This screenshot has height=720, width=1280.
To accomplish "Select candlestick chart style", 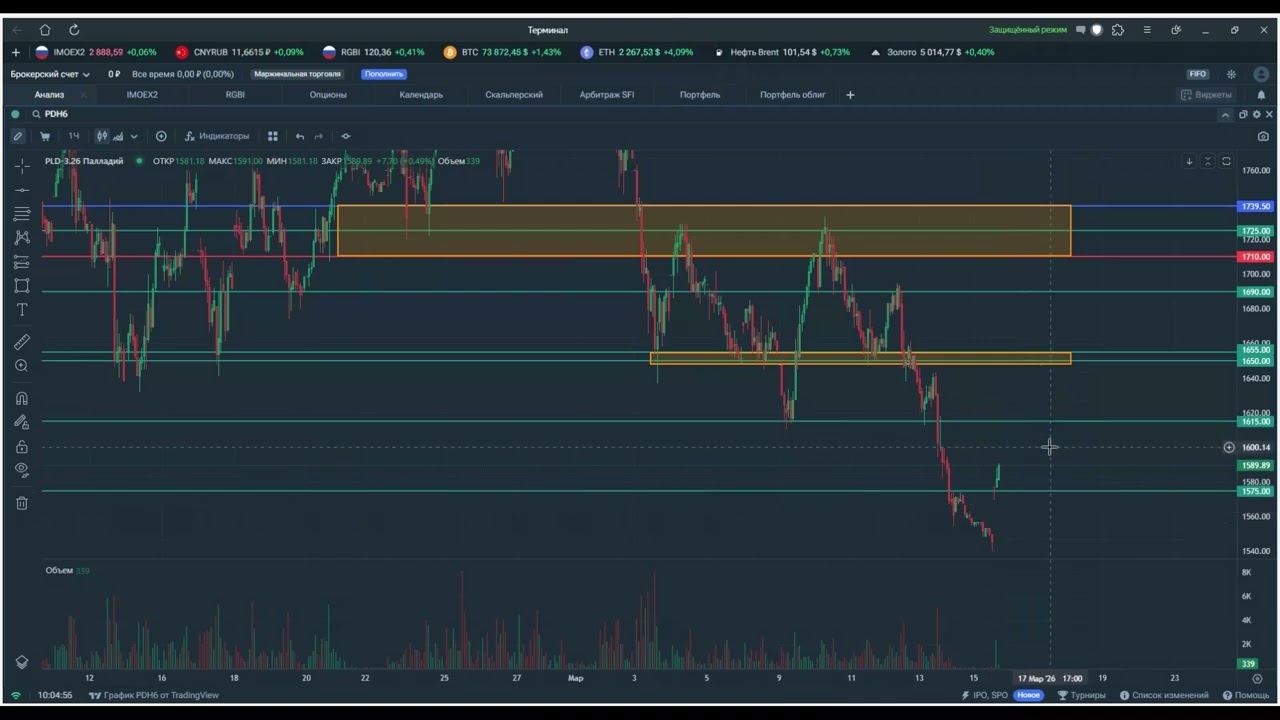I will point(101,136).
